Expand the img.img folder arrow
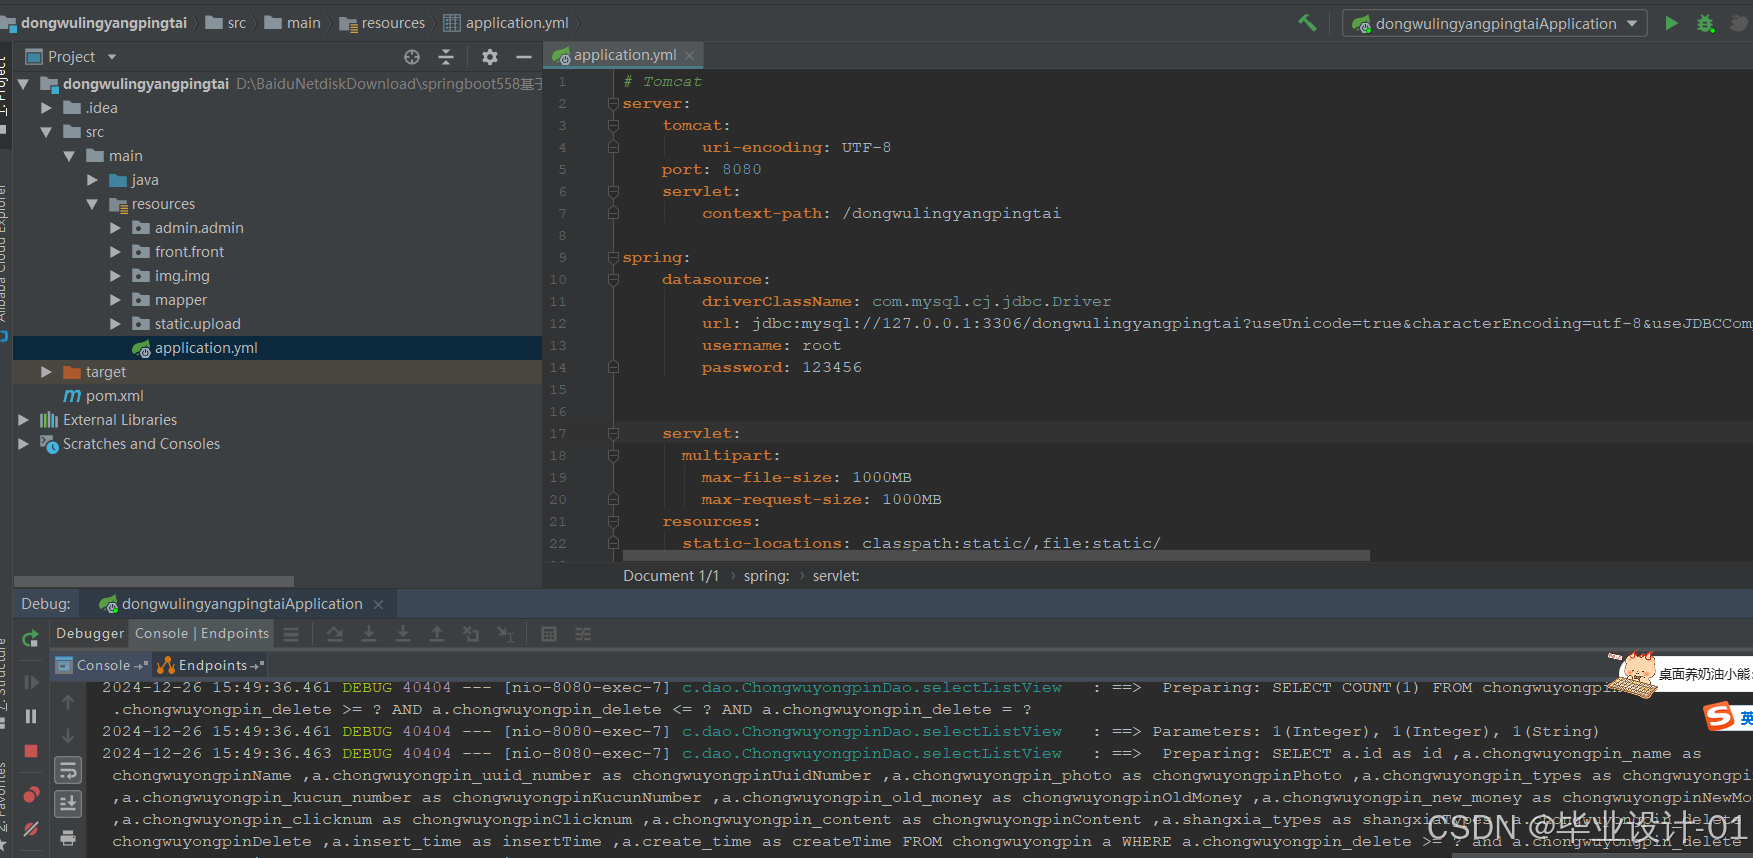Viewport: 1753px width, 858px height. (115, 276)
